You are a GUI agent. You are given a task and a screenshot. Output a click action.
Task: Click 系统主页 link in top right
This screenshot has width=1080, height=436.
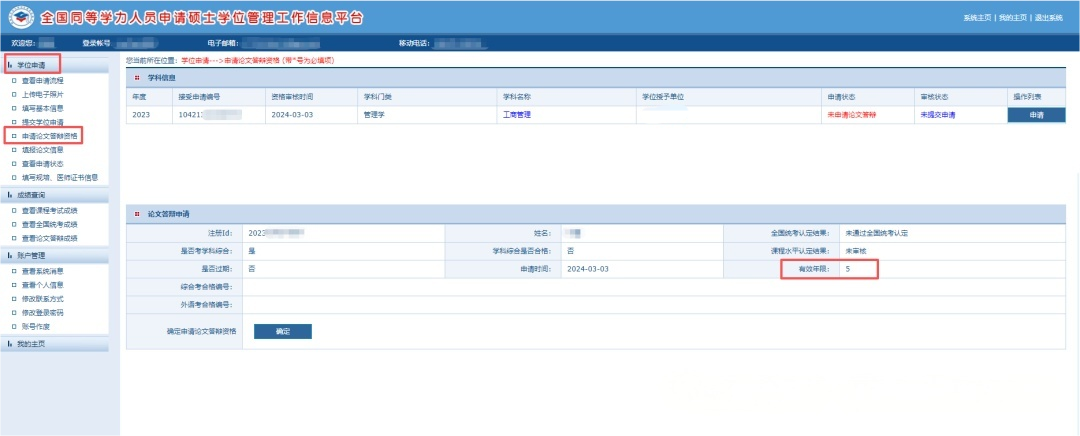[978, 18]
